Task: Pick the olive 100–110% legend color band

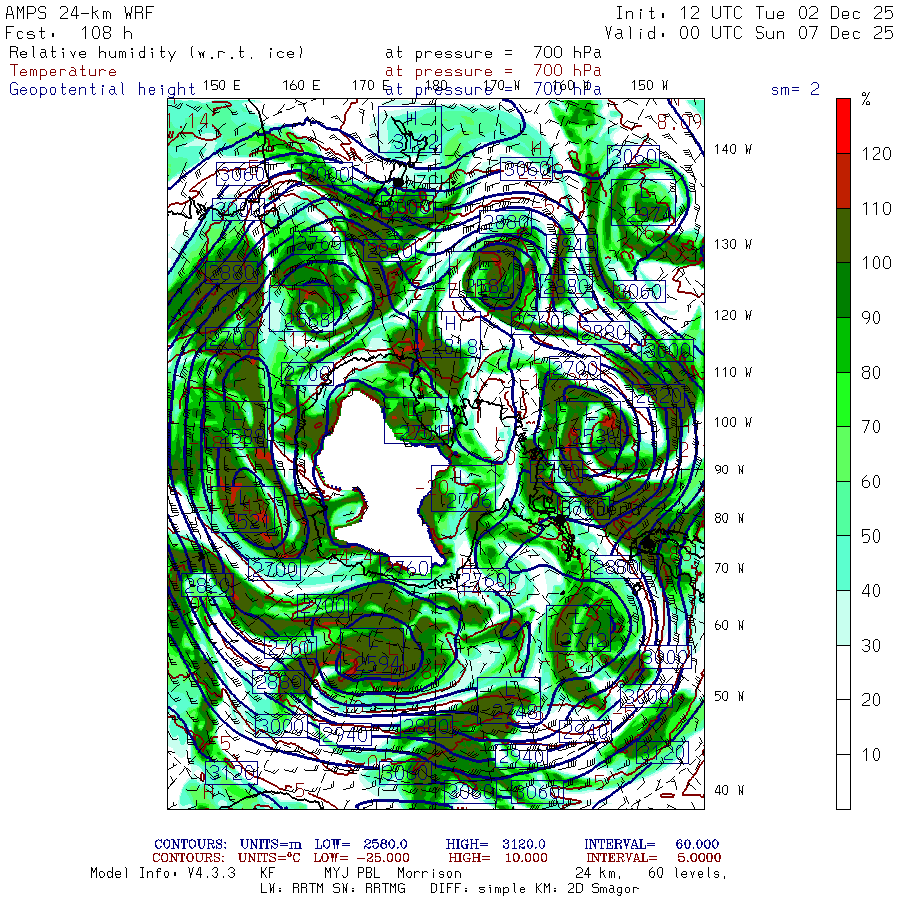Action: 844,235
